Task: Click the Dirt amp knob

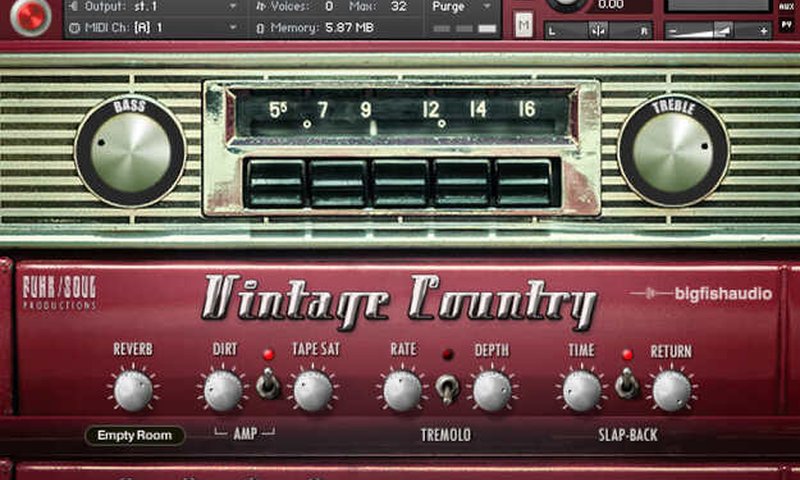Action: tap(223, 390)
